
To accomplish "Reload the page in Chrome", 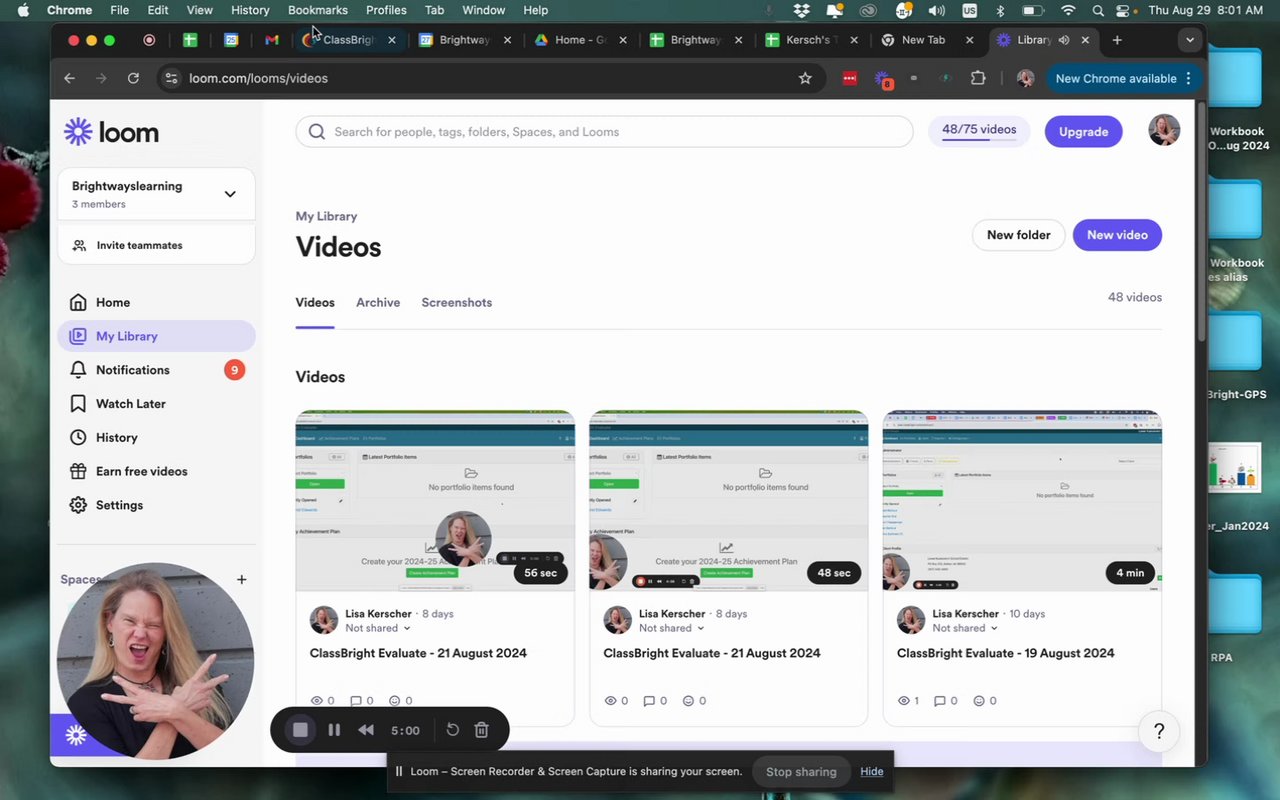I will (x=133, y=78).
